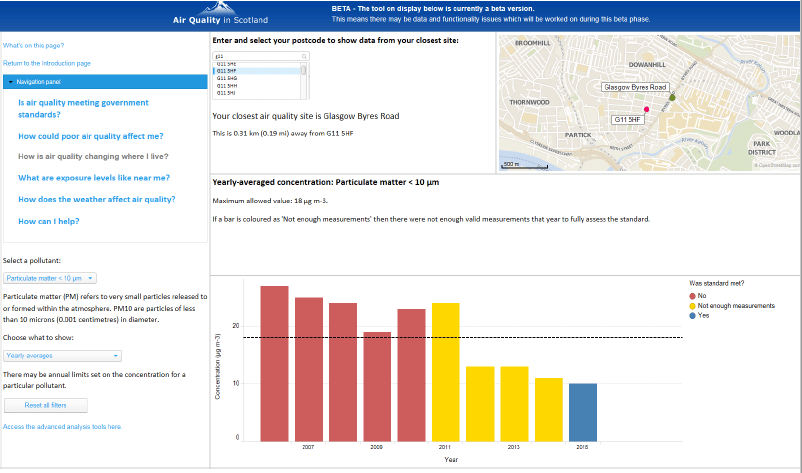This screenshot has height=473, width=802.
Task: Click the search magnifier in postcode box
Action: click(x=304, y=56)
